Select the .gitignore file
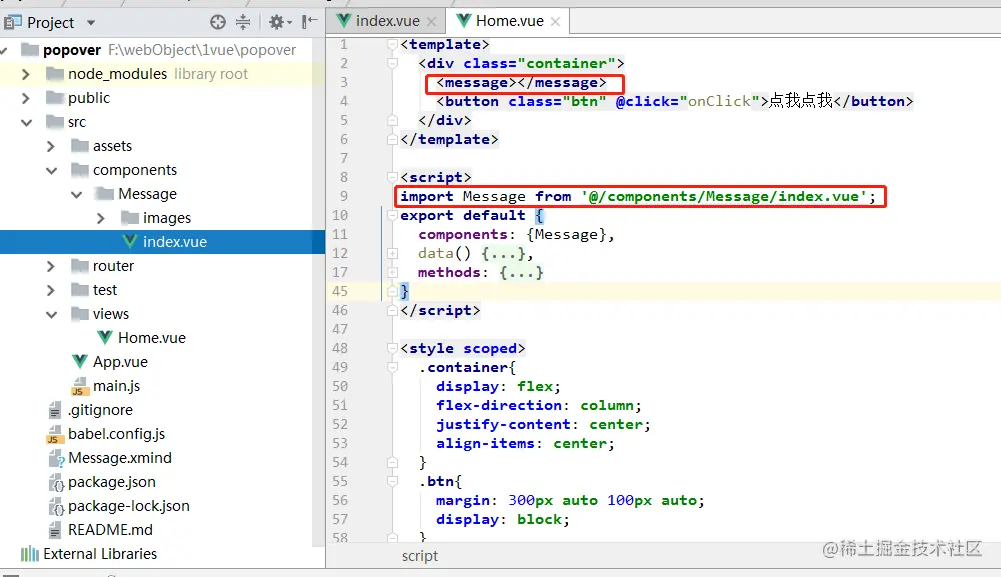Viewport: 1001px width, 577px height. (x=100, y=410)
